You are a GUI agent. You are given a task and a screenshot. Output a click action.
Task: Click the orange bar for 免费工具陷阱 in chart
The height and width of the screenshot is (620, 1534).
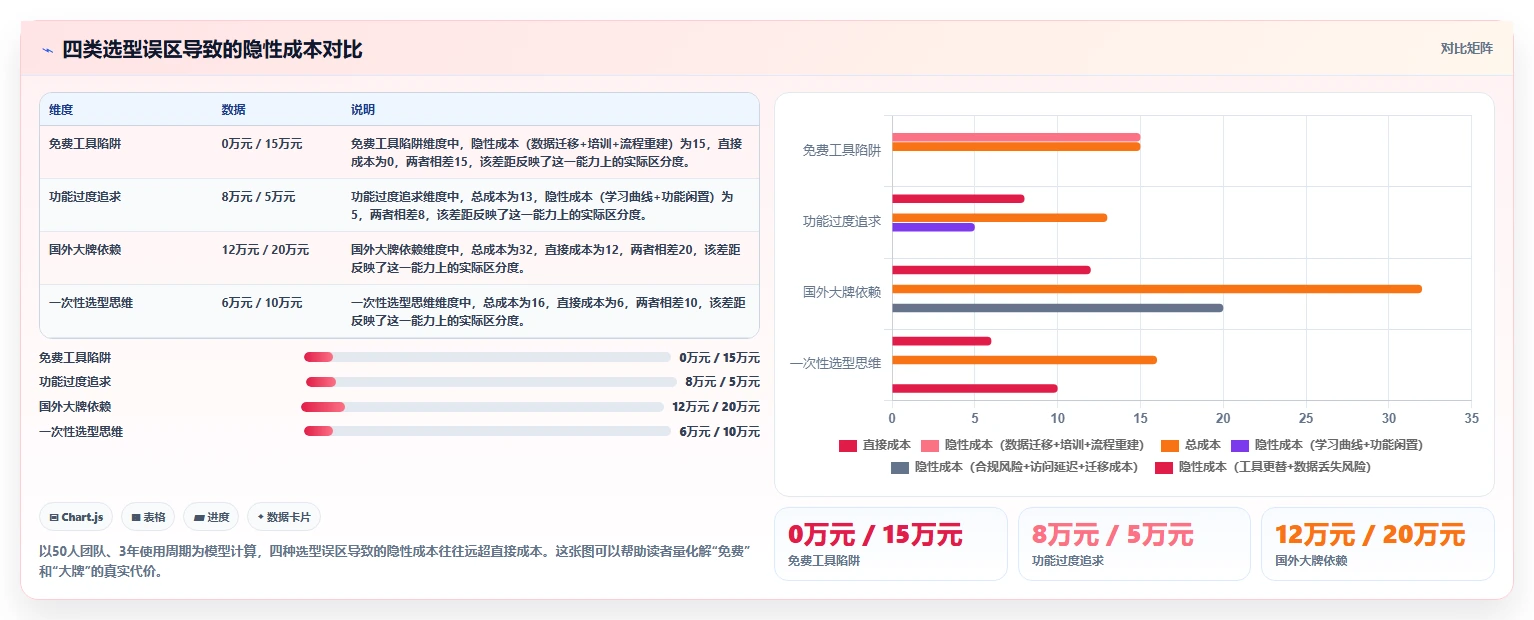[1016, 147]
